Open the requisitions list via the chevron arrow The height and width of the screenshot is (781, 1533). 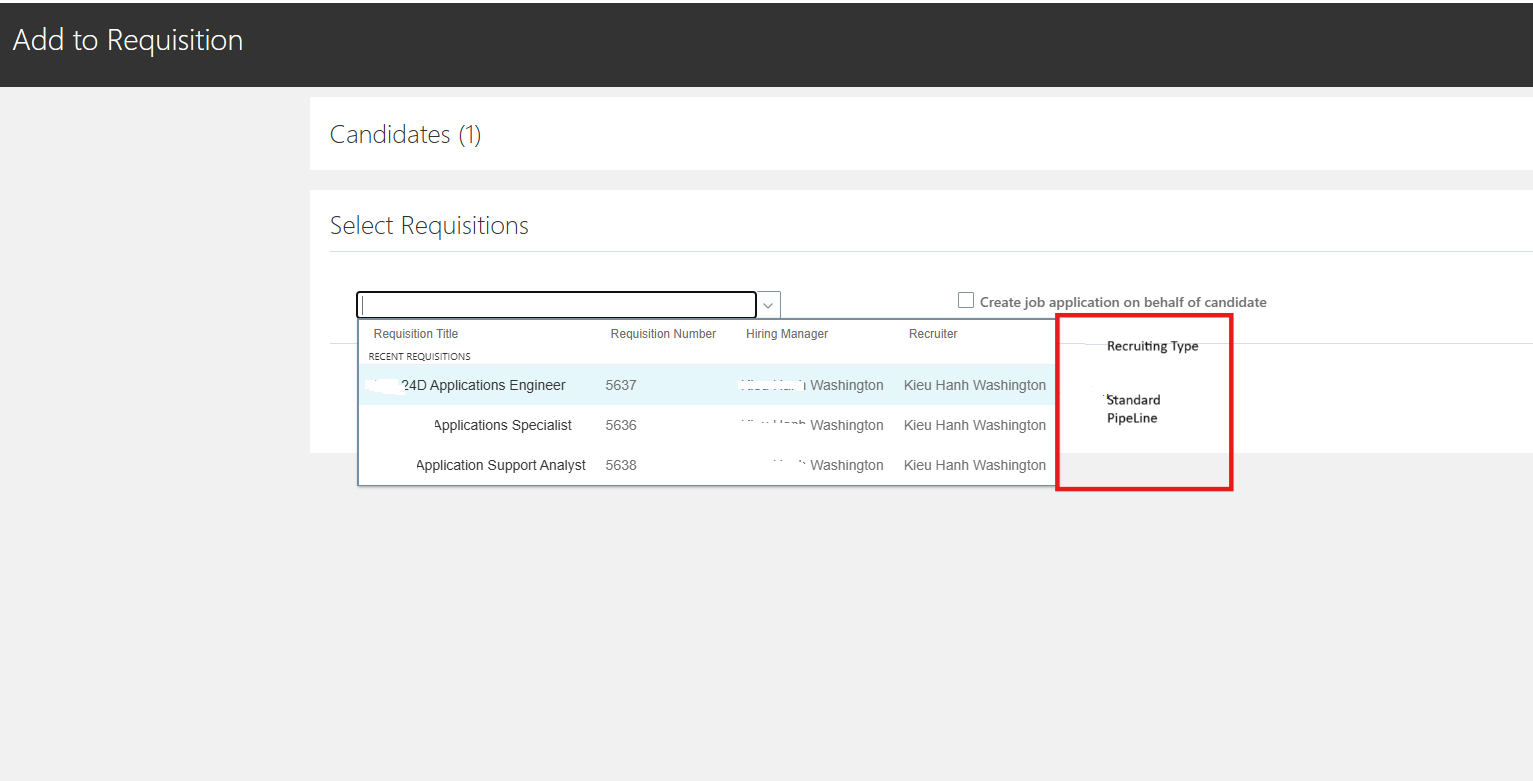point(768,304)
